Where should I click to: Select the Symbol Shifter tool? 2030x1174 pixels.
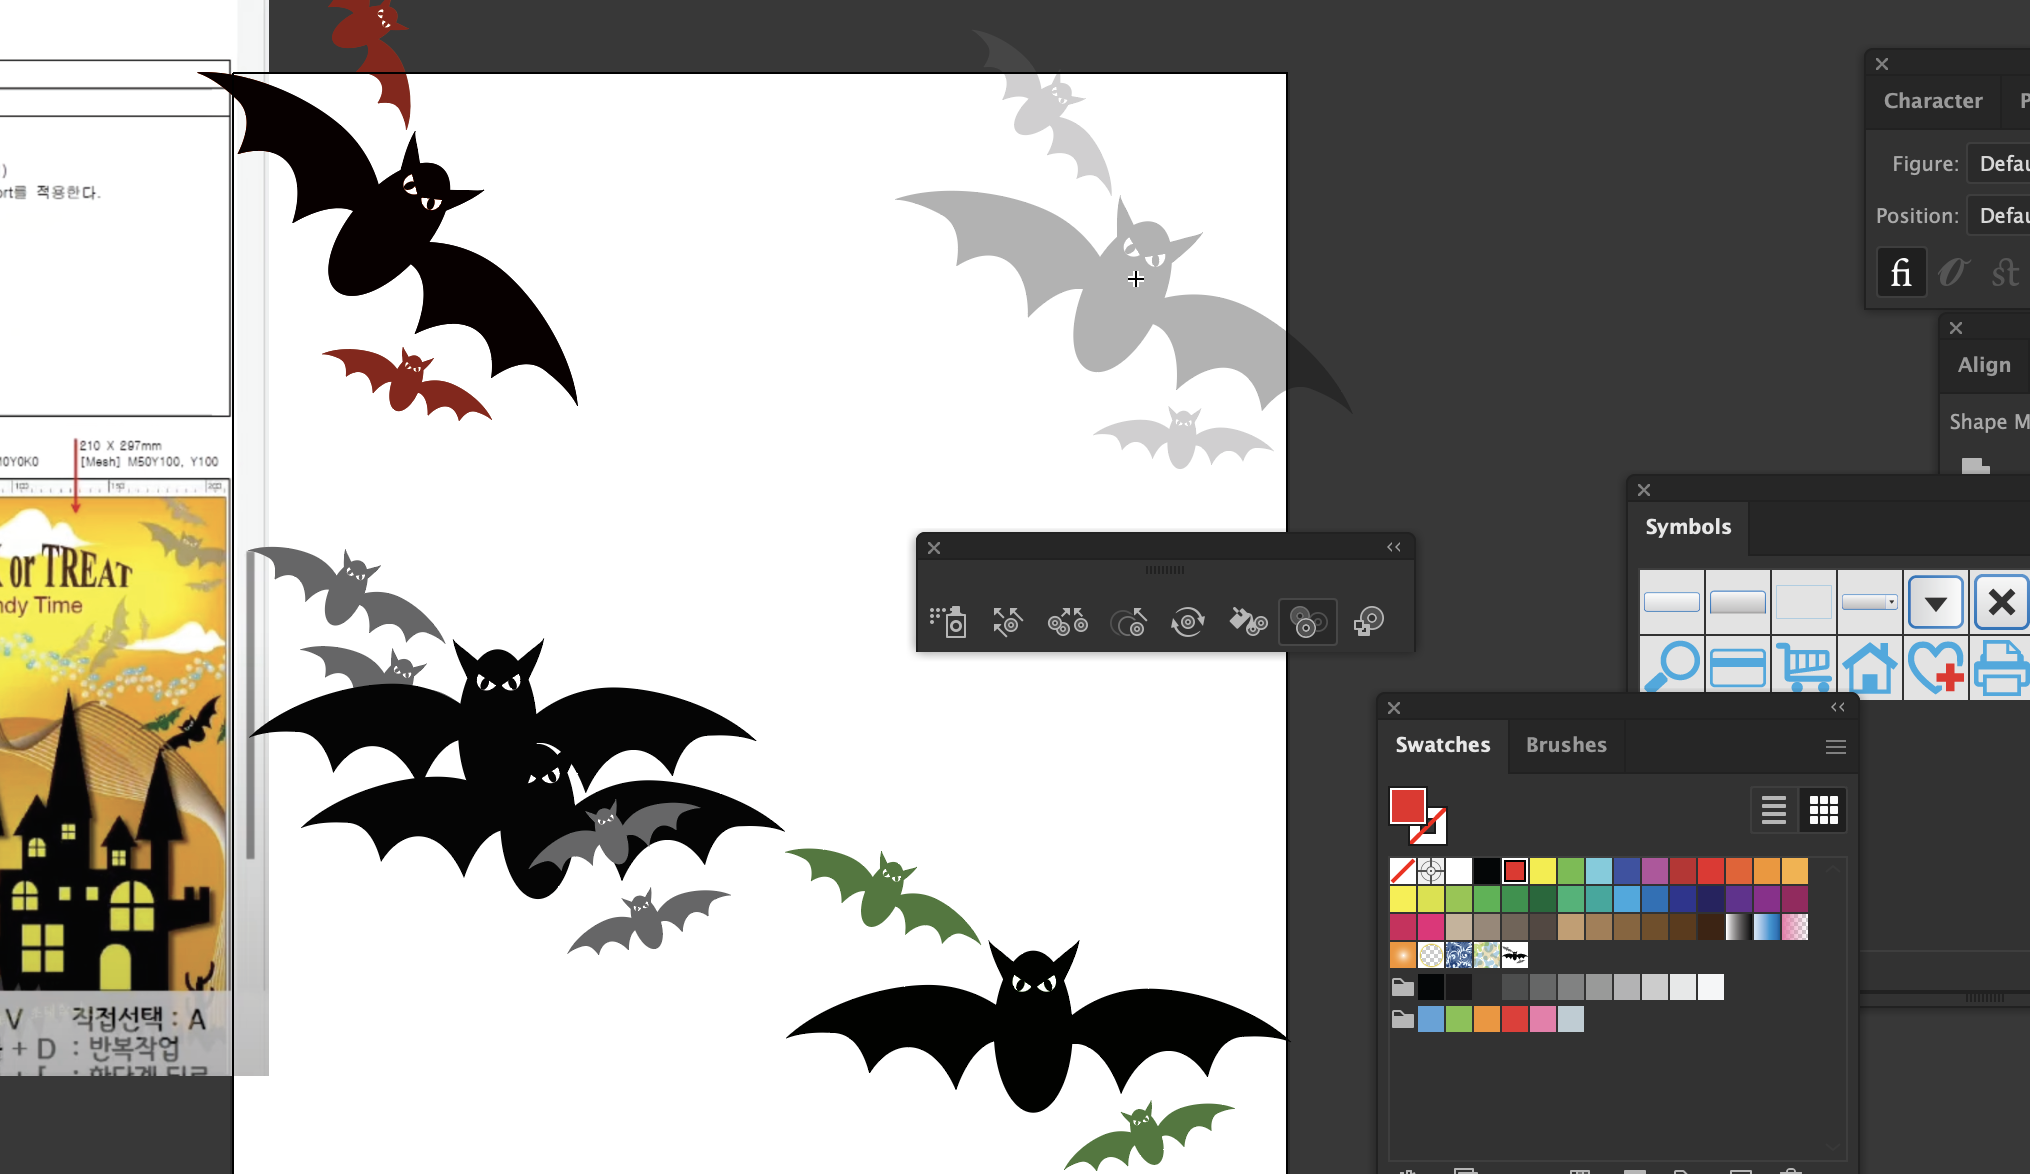(x=1007, y=621)
